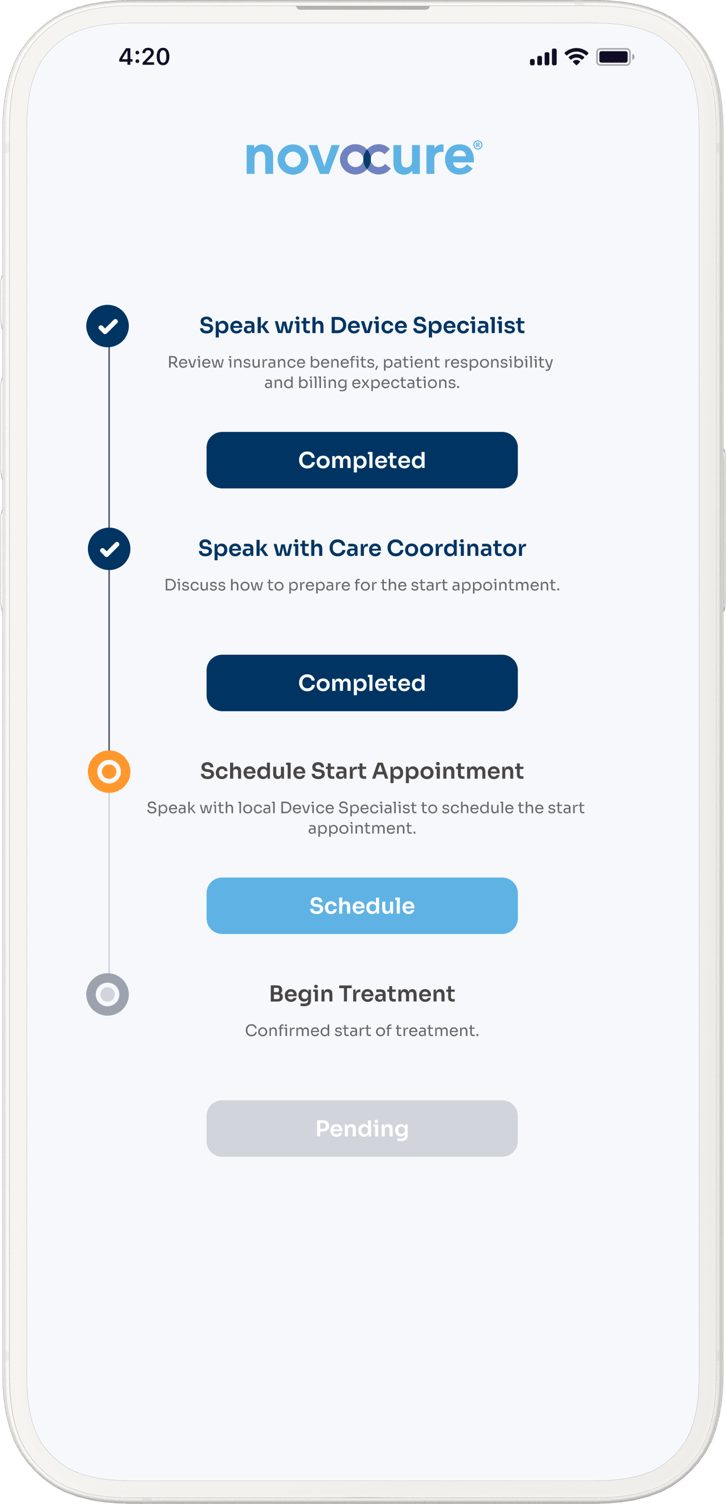Click the Care Coordinator step checkmark icon

coord(108,549)
